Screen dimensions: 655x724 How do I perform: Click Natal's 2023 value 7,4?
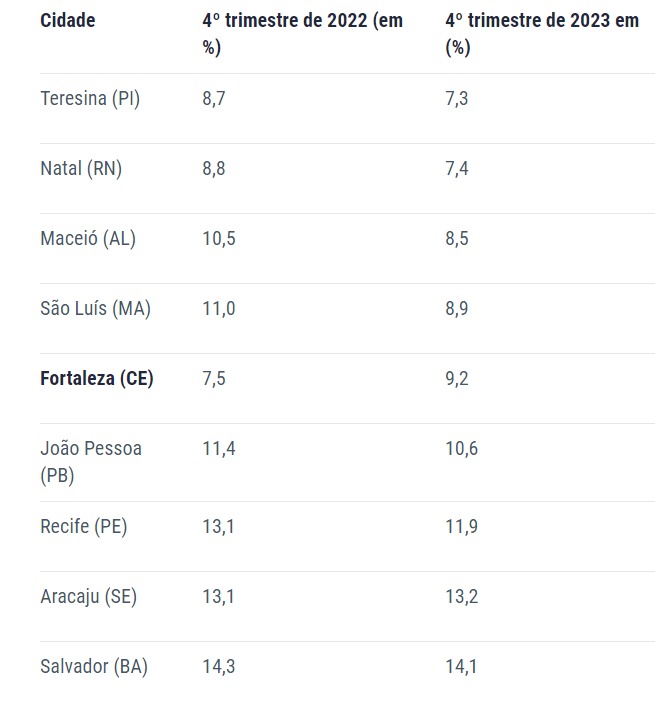457,169
